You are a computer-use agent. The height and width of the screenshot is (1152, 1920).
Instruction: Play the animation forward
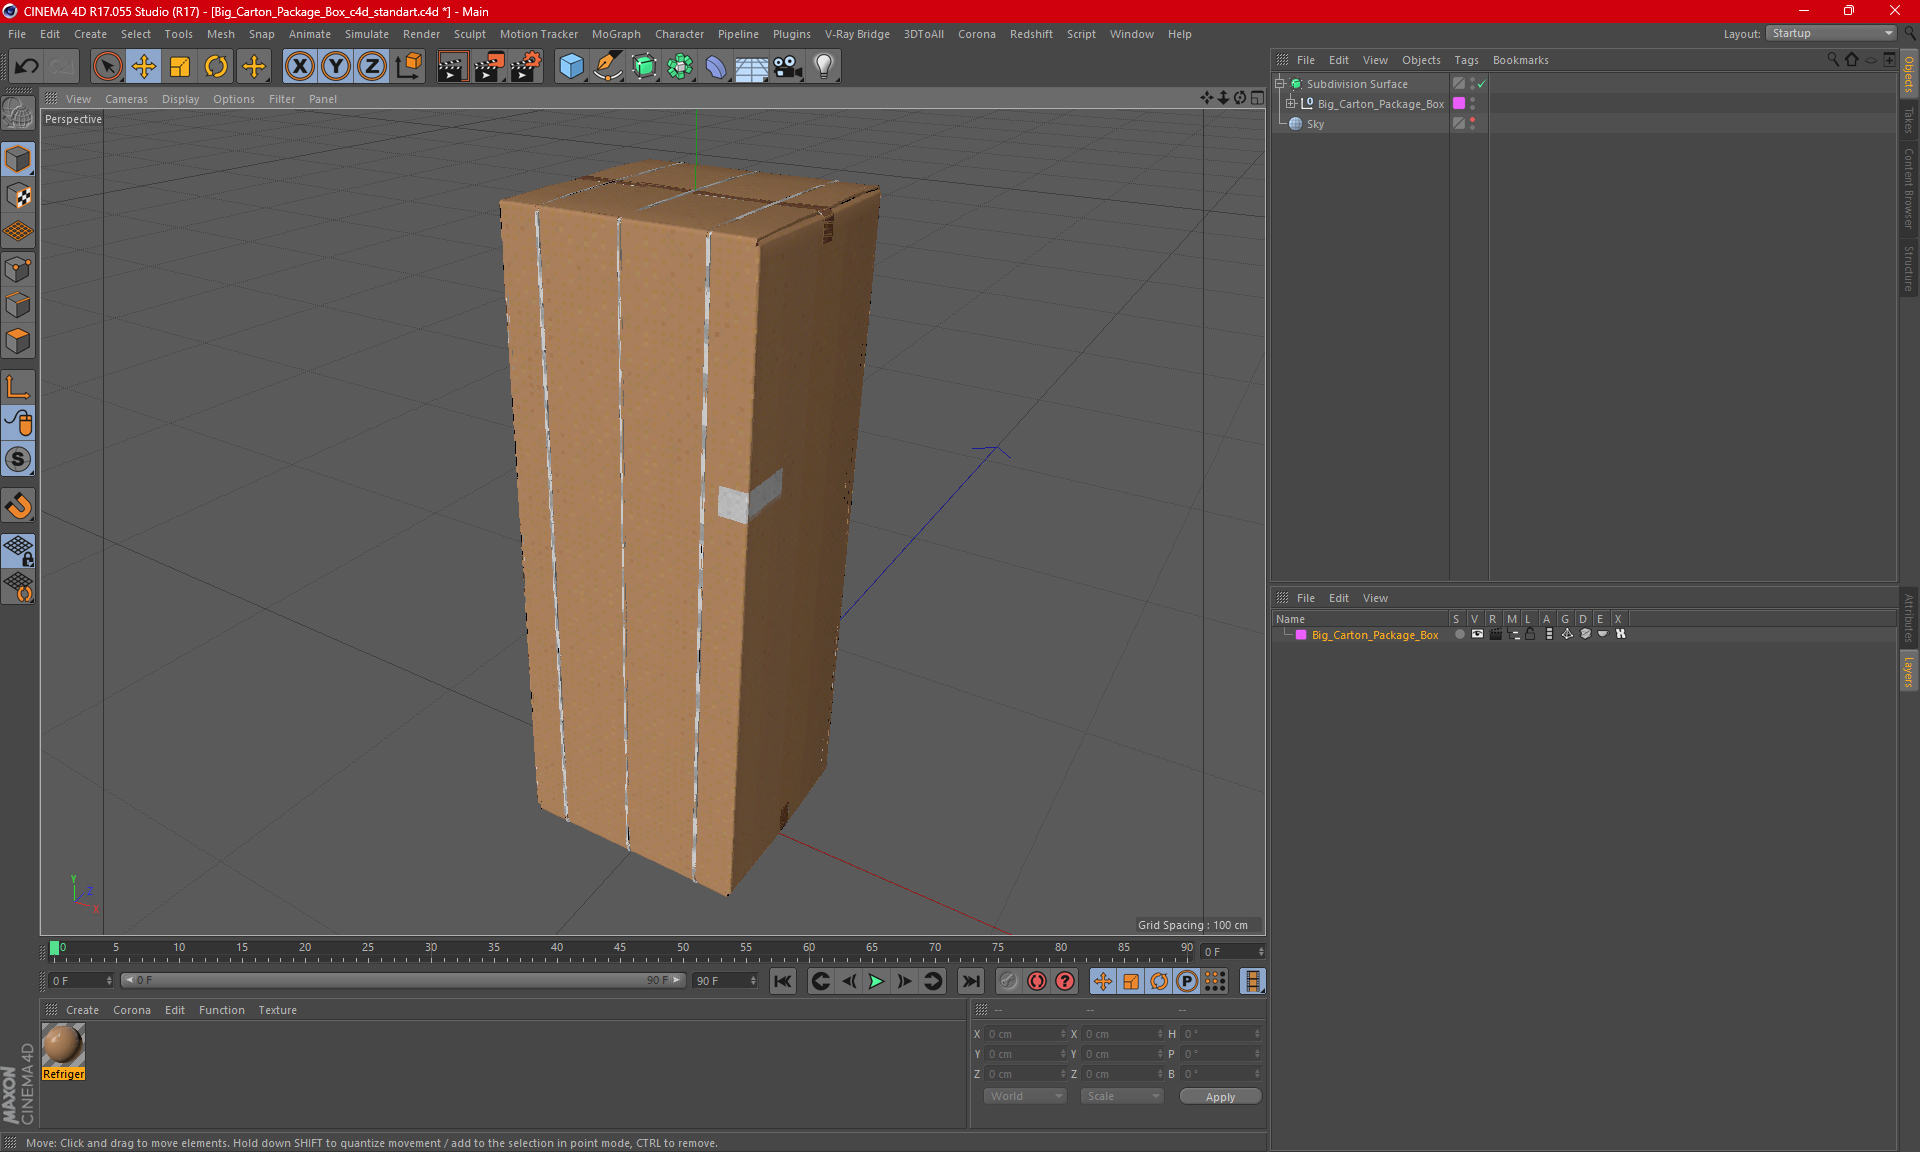pos(876,981)
